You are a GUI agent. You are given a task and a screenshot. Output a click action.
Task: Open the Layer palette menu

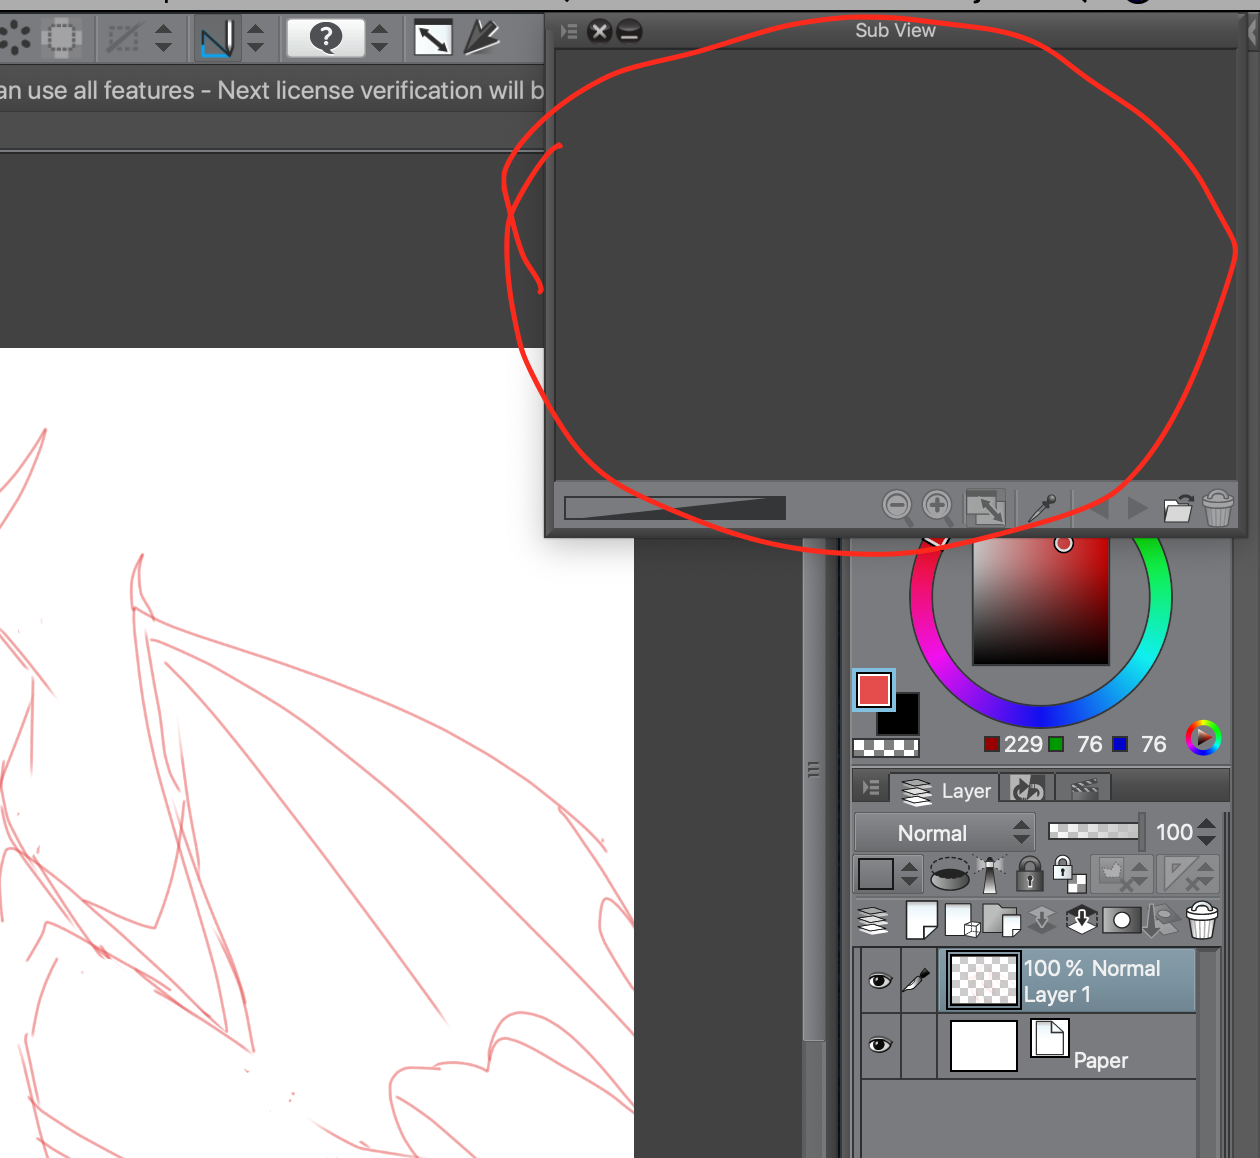(x=871, y=788)
